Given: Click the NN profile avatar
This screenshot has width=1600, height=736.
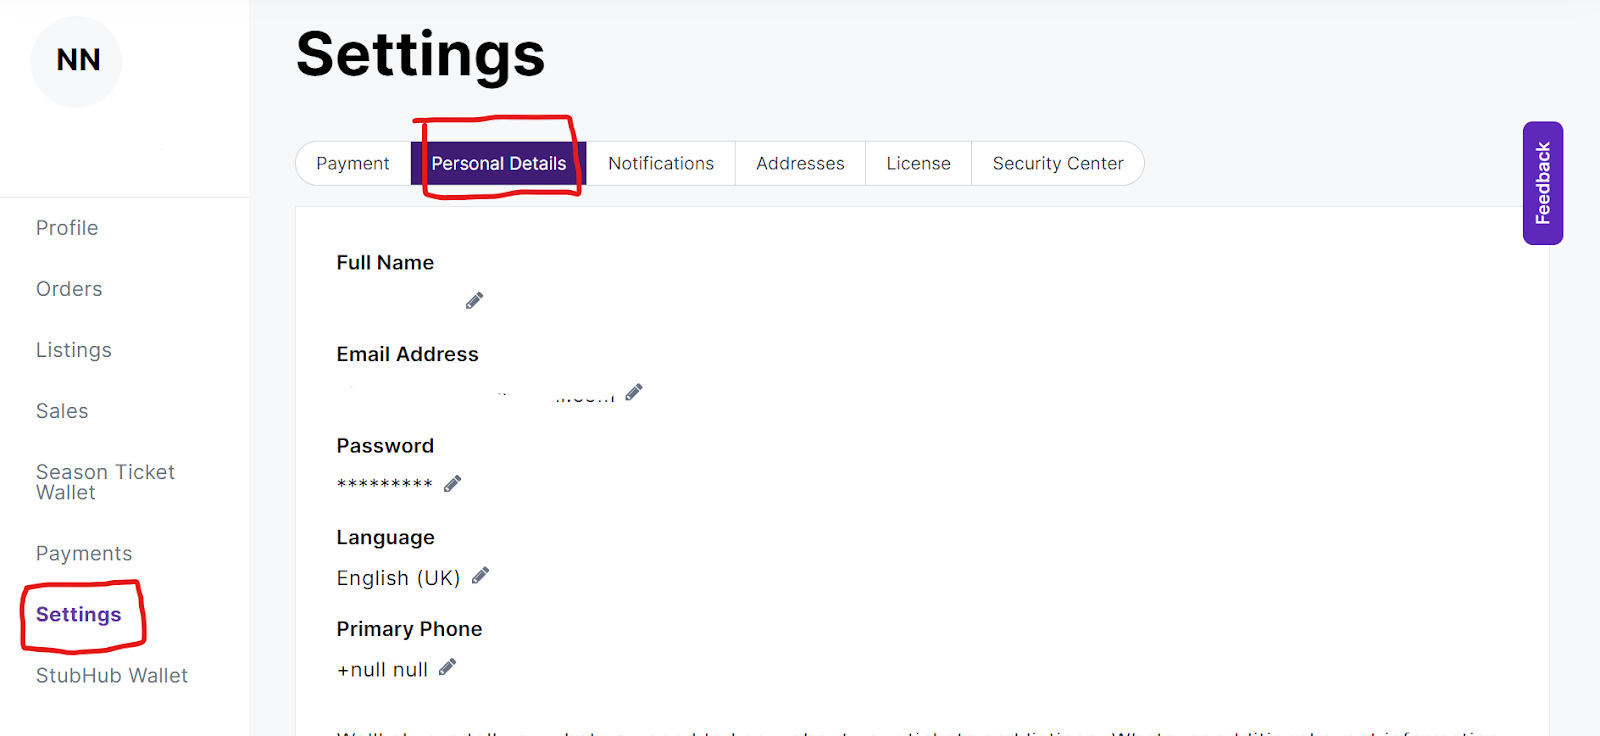Looking at the screenshot, I should pos(77,61).
